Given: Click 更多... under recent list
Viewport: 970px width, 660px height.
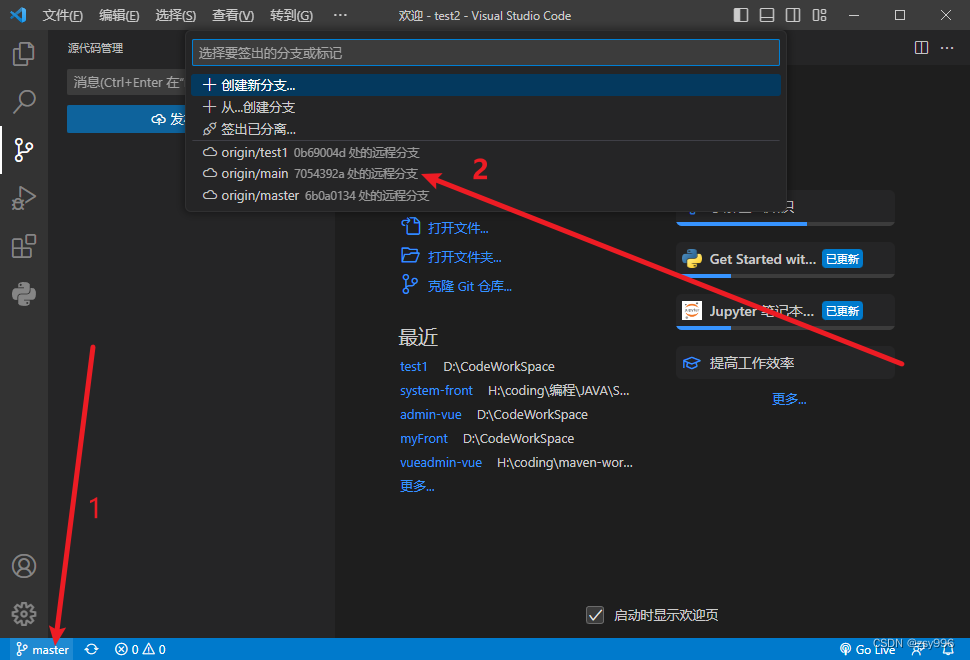Looking at the screenshot, I should [417, 486].
